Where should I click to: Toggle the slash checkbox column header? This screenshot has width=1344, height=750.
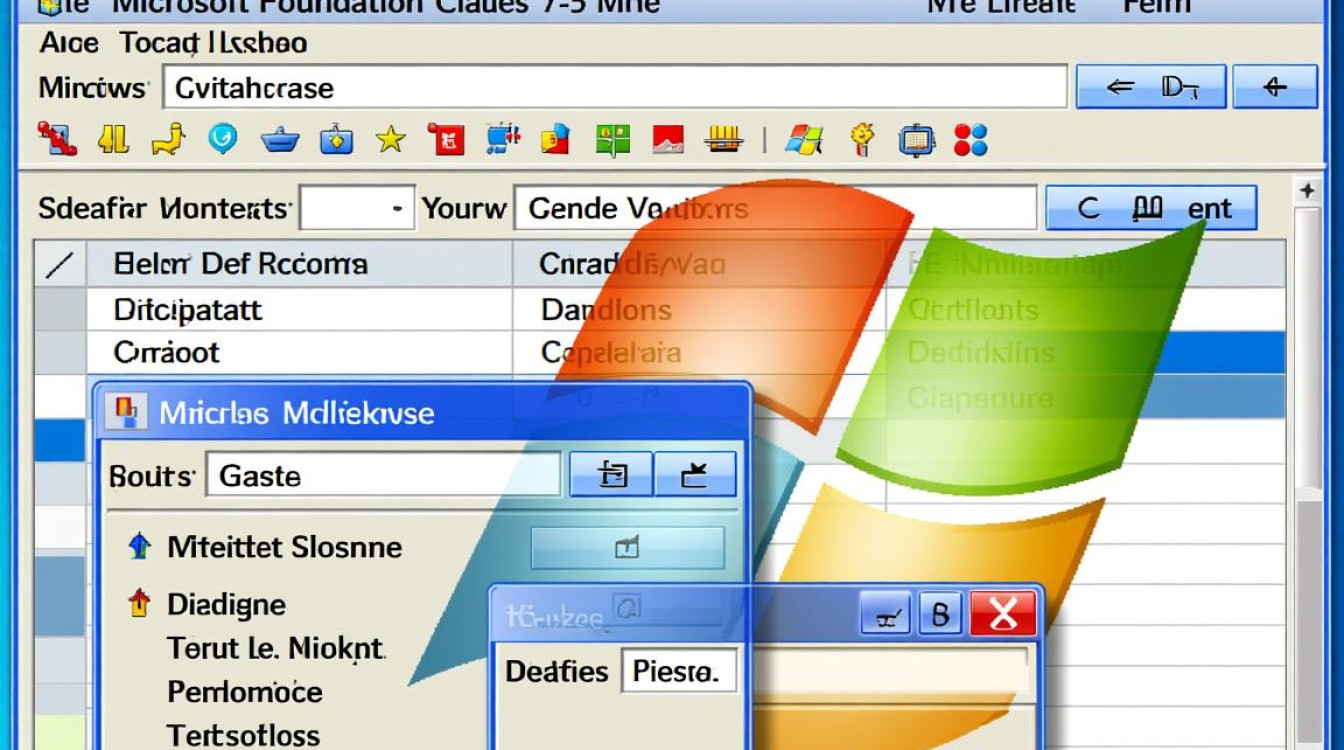point(60,264)
